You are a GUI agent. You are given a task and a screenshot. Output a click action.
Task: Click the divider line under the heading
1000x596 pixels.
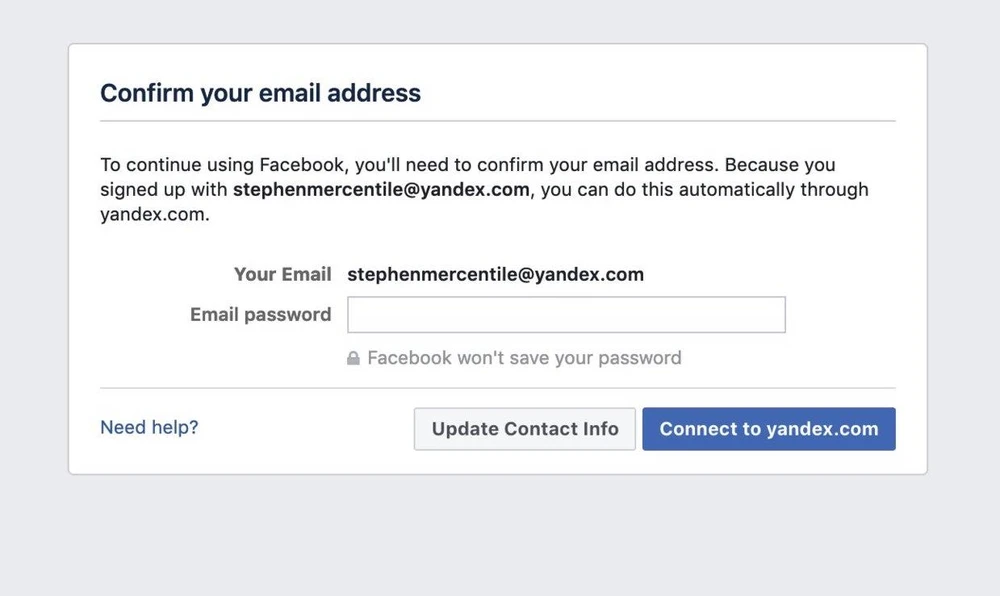pos(497,121)
